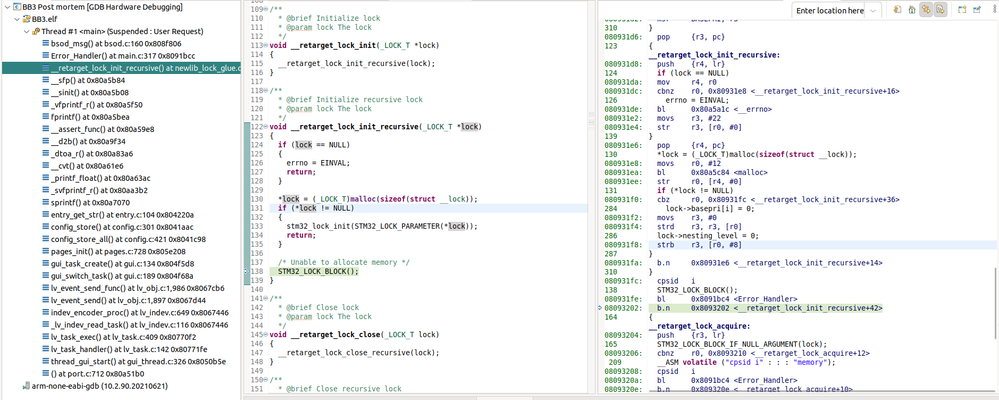Click stack frame icon beside config_store()
Image resolution: width=999 pixels, height=400 pixels.
point(46,227)
